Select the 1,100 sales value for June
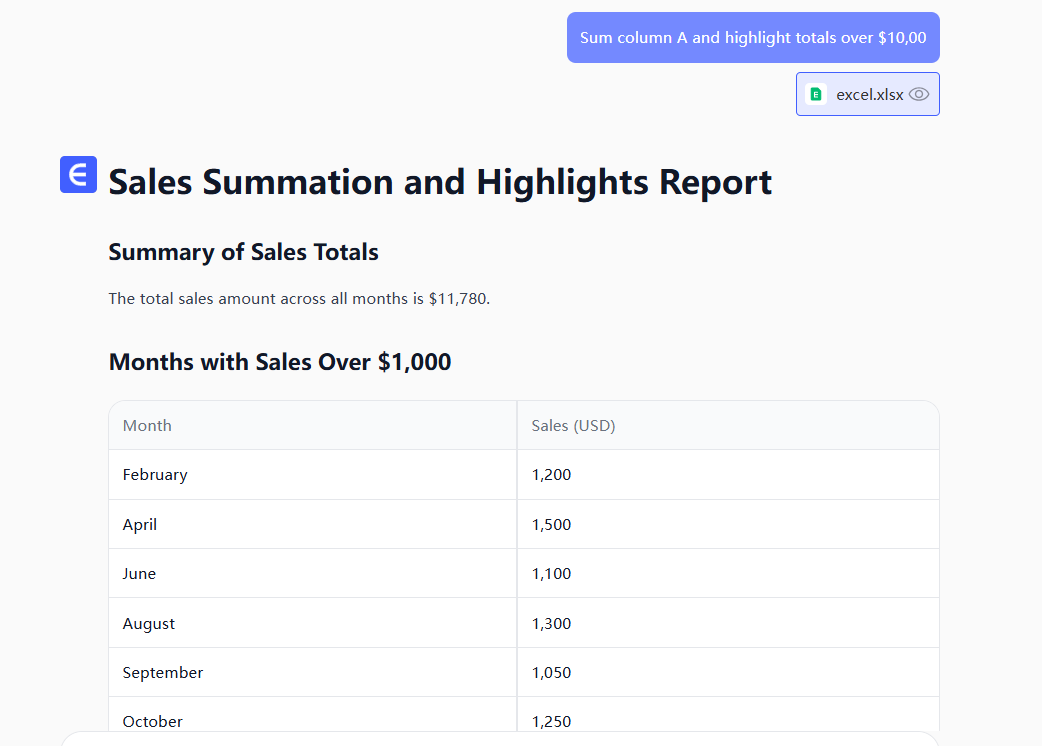The width and height of the screenshot is (1042, 746). [x=551, y=574]
